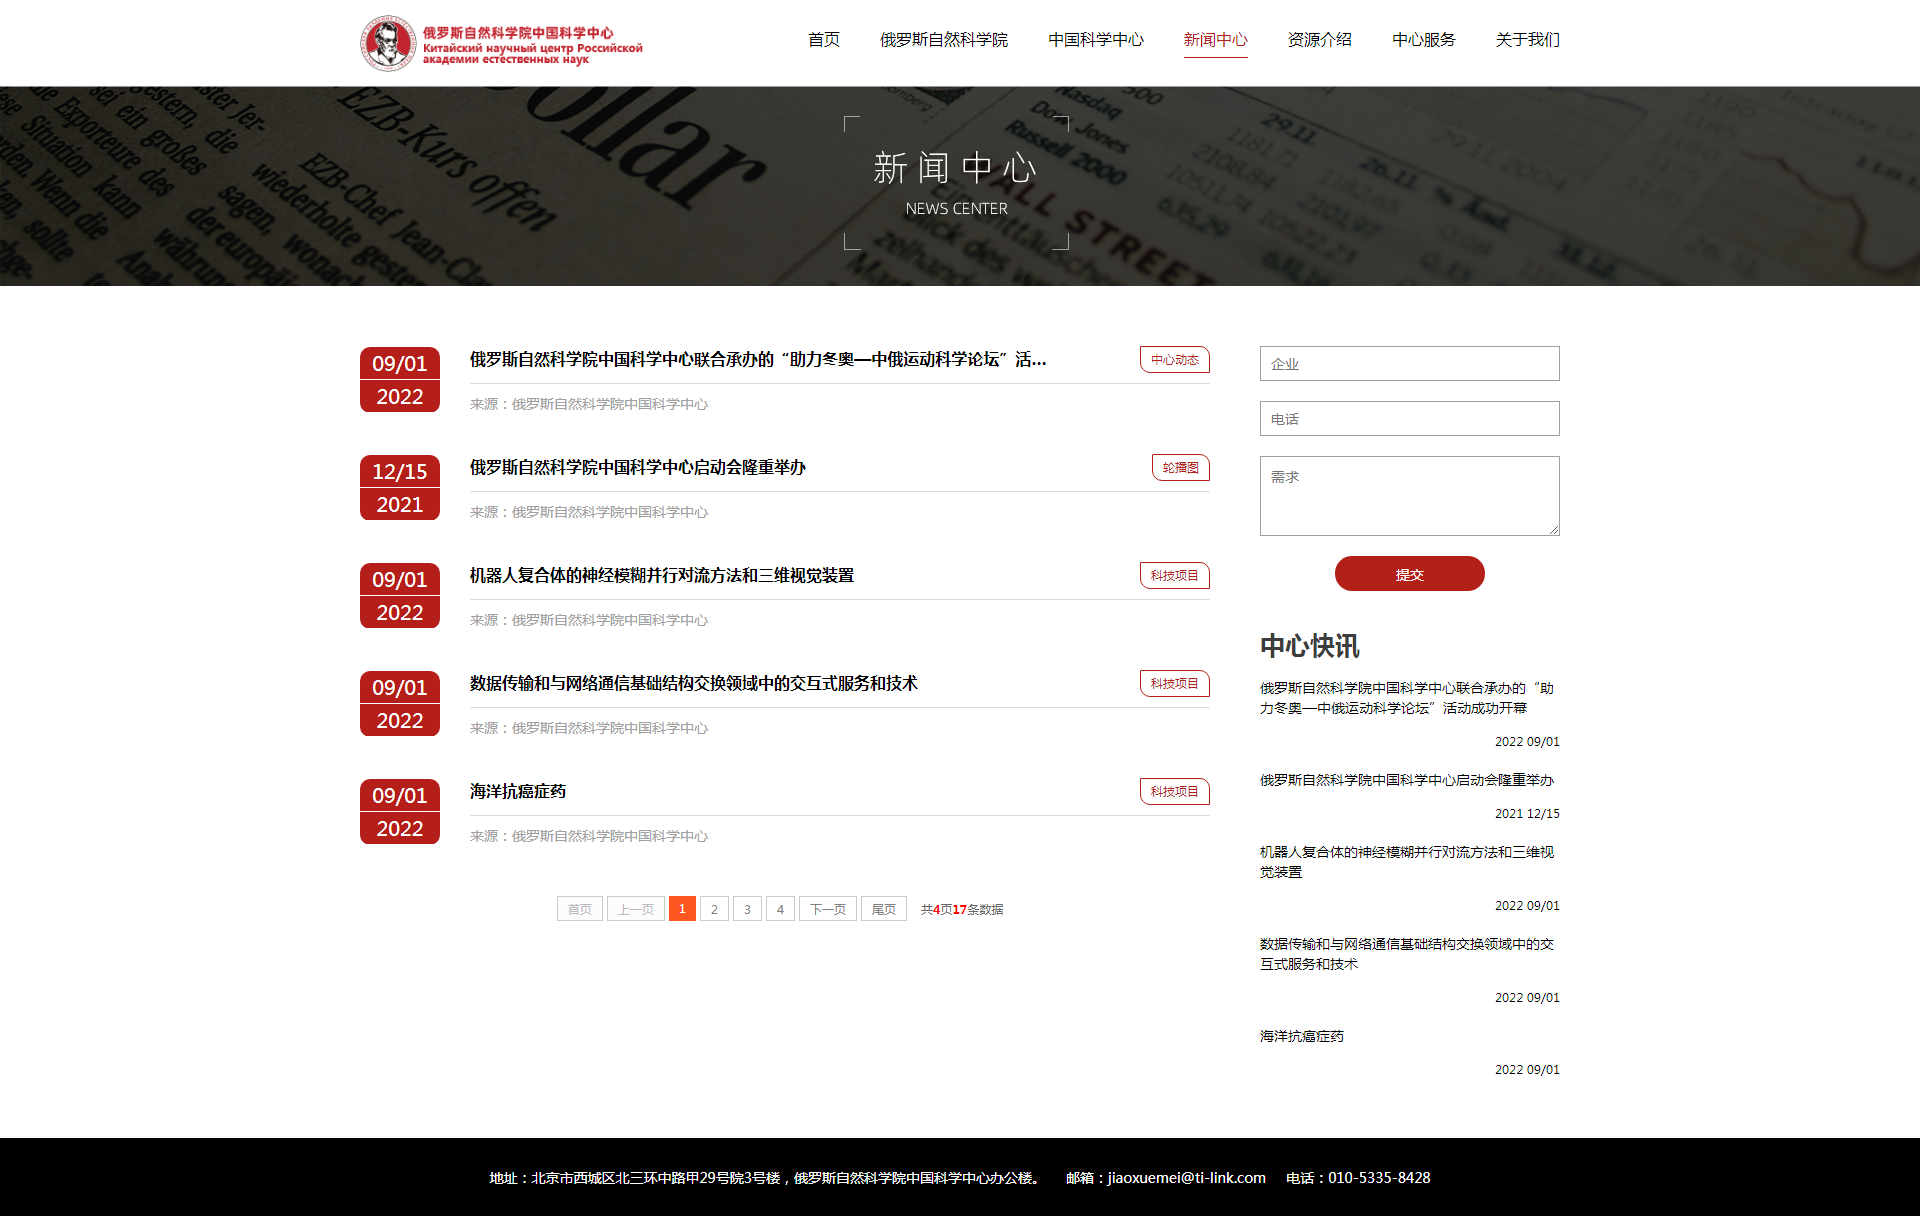Jump to pagination page 4
This screenshot has width=1920, height=1216.
[780, 909]
